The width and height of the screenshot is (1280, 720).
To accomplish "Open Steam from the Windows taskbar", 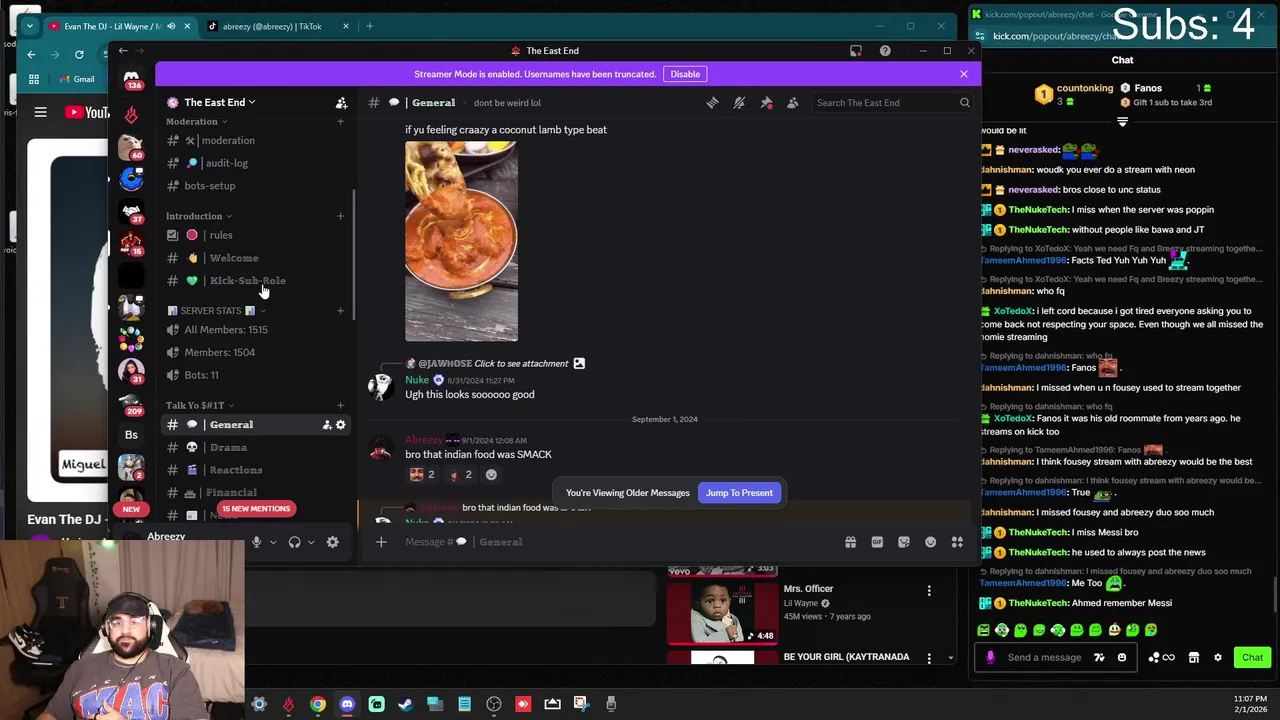I will (x=405, y=704).
